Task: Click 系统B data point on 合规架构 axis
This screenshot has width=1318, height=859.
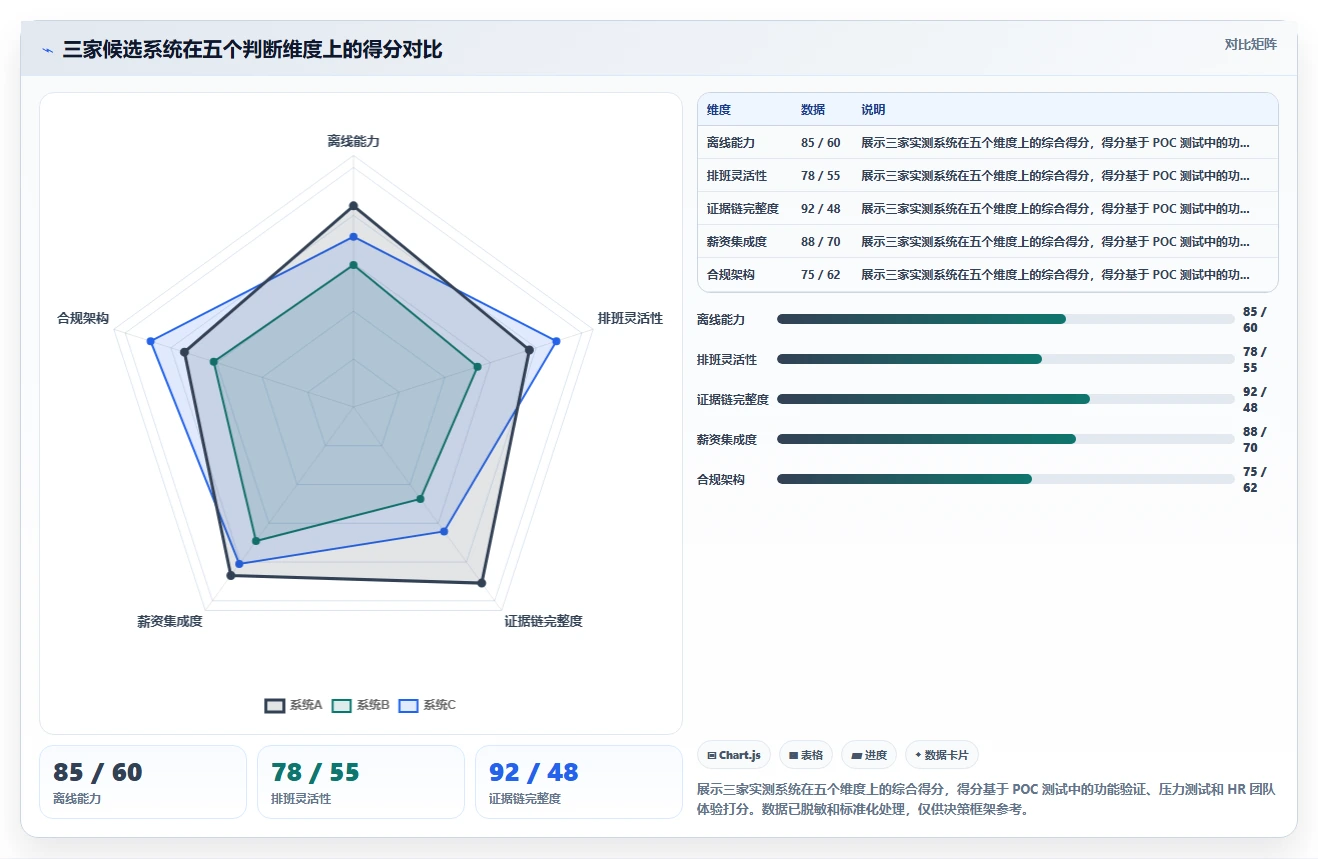Action: coord(214,362)
